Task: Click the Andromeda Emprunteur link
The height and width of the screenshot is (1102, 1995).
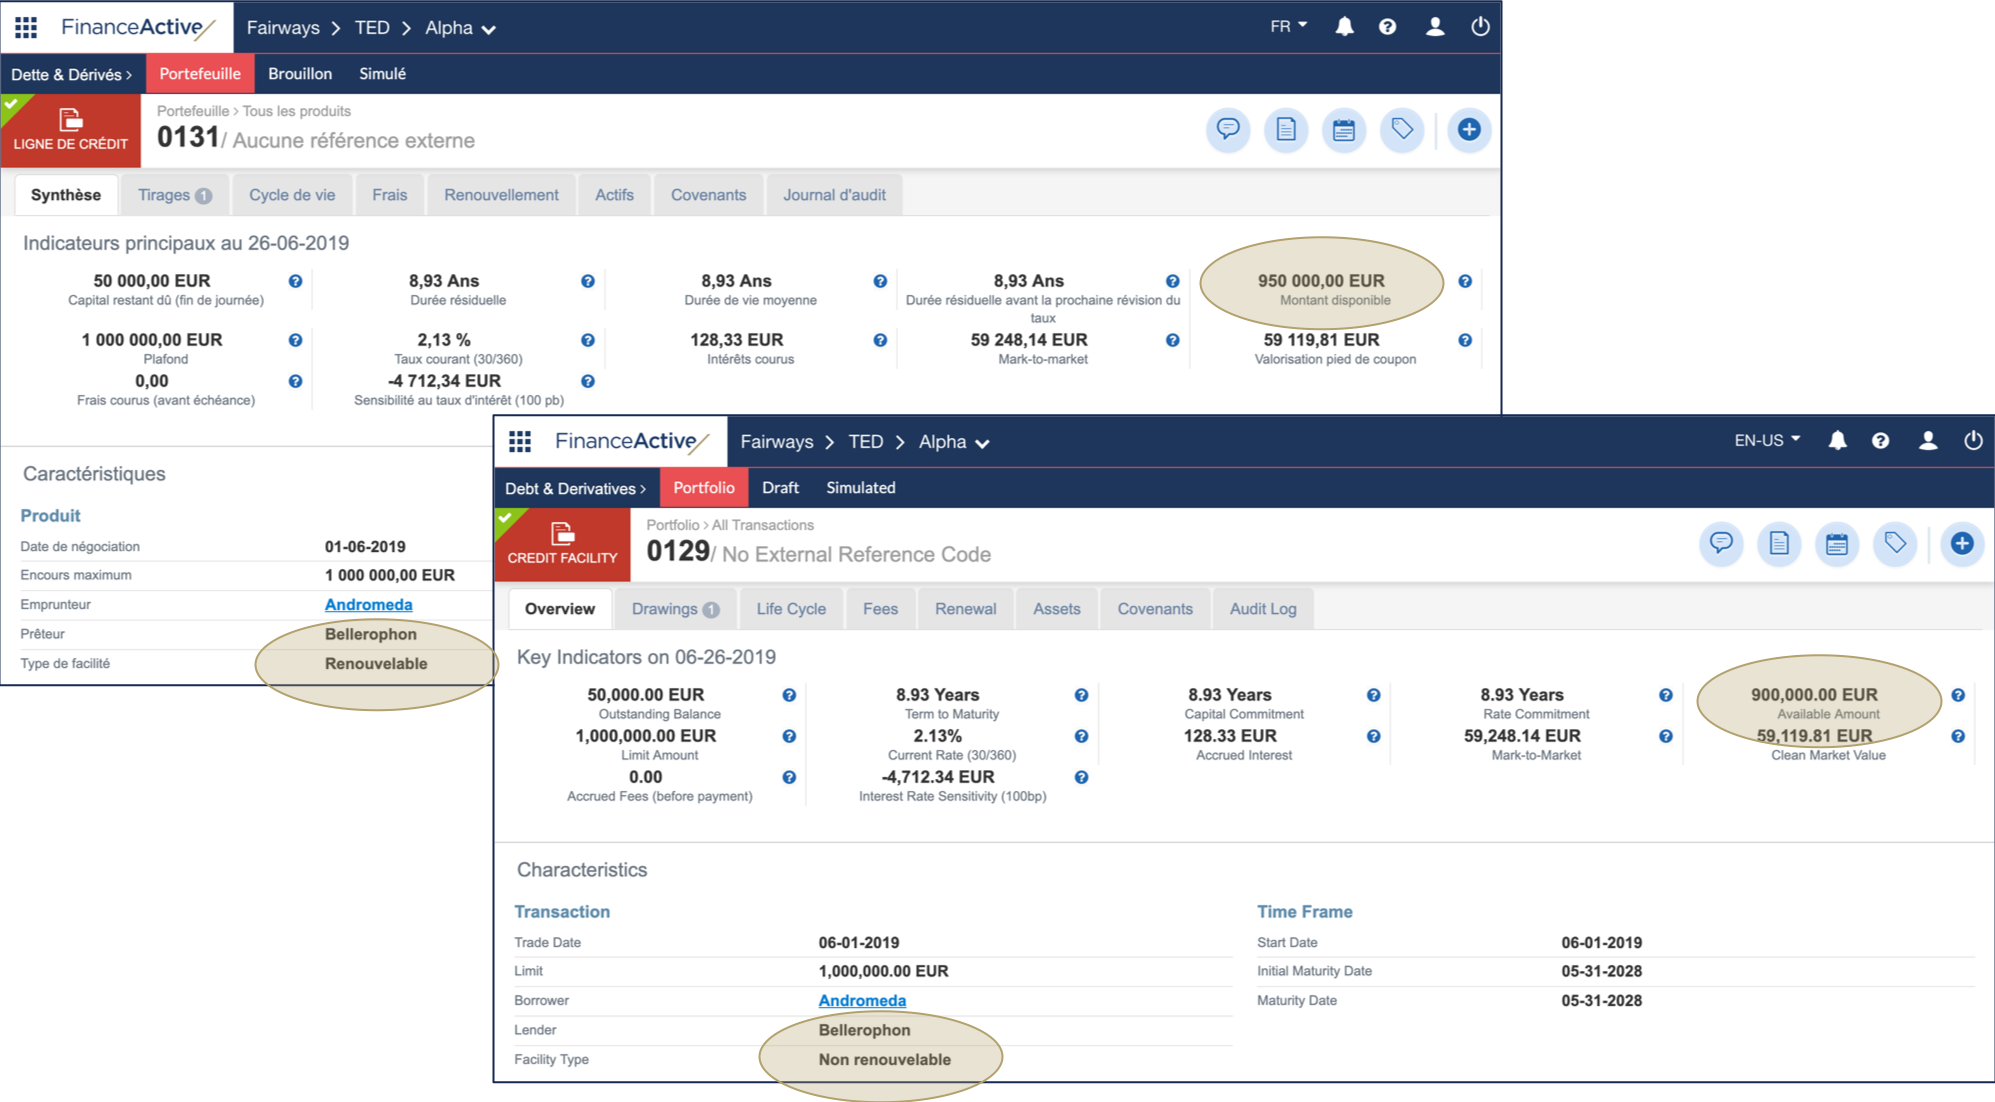Action: [x=368, y=605]
